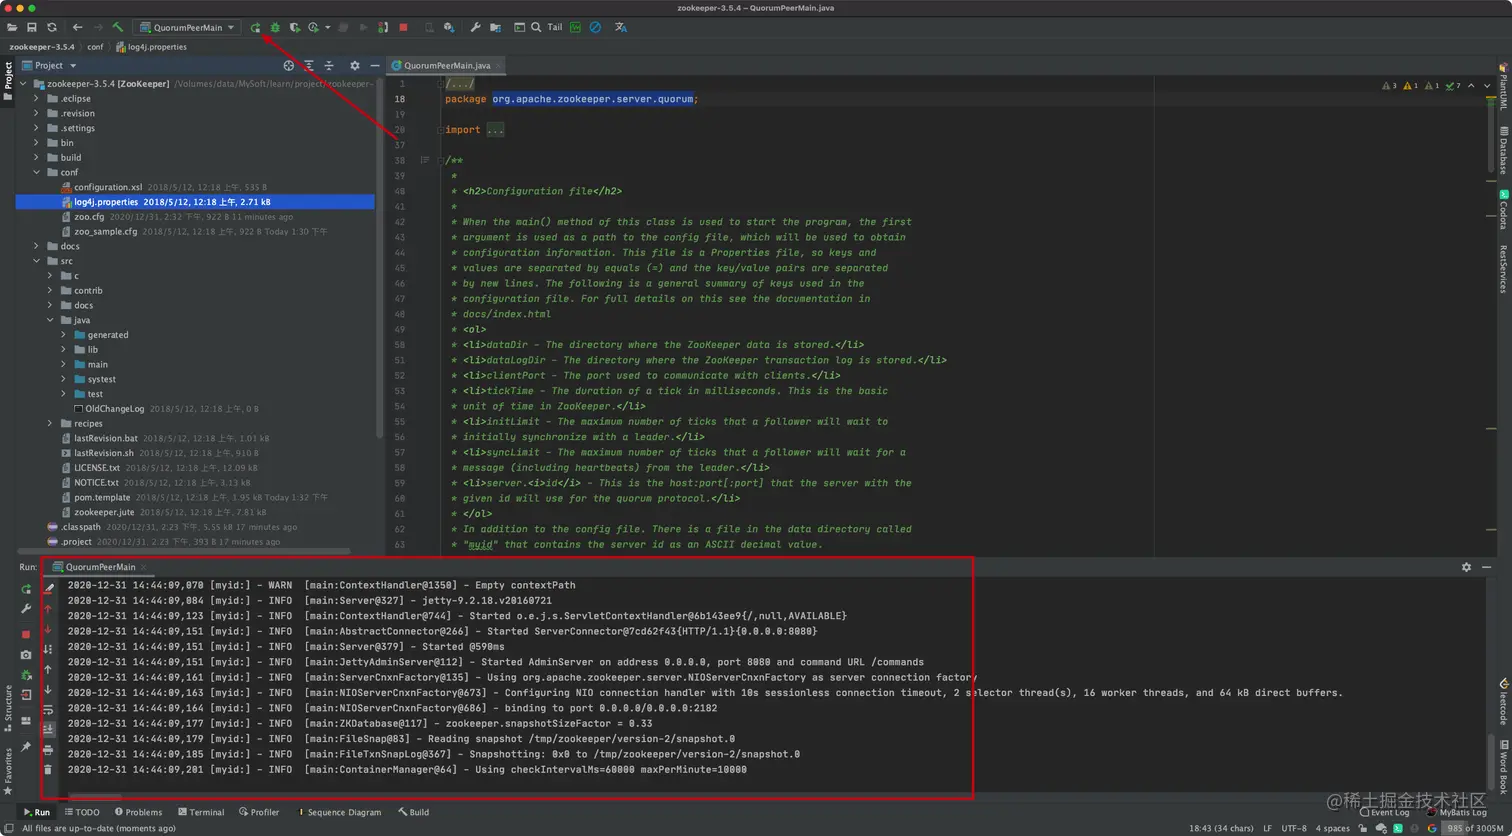Open project structure icon next to wrench

pyautogui.click(x=495, y=28)
